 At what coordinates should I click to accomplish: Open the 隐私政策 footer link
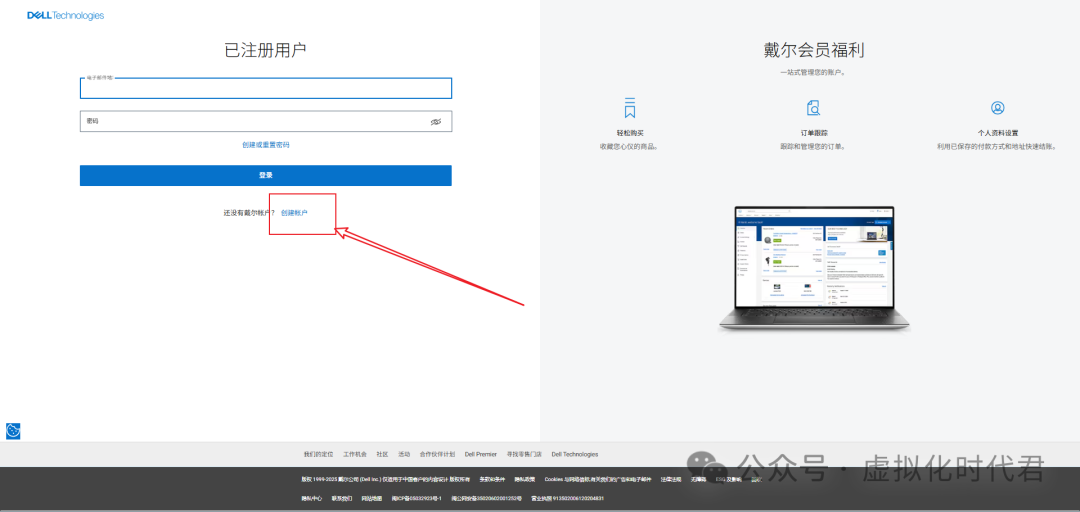pos(525,480)
